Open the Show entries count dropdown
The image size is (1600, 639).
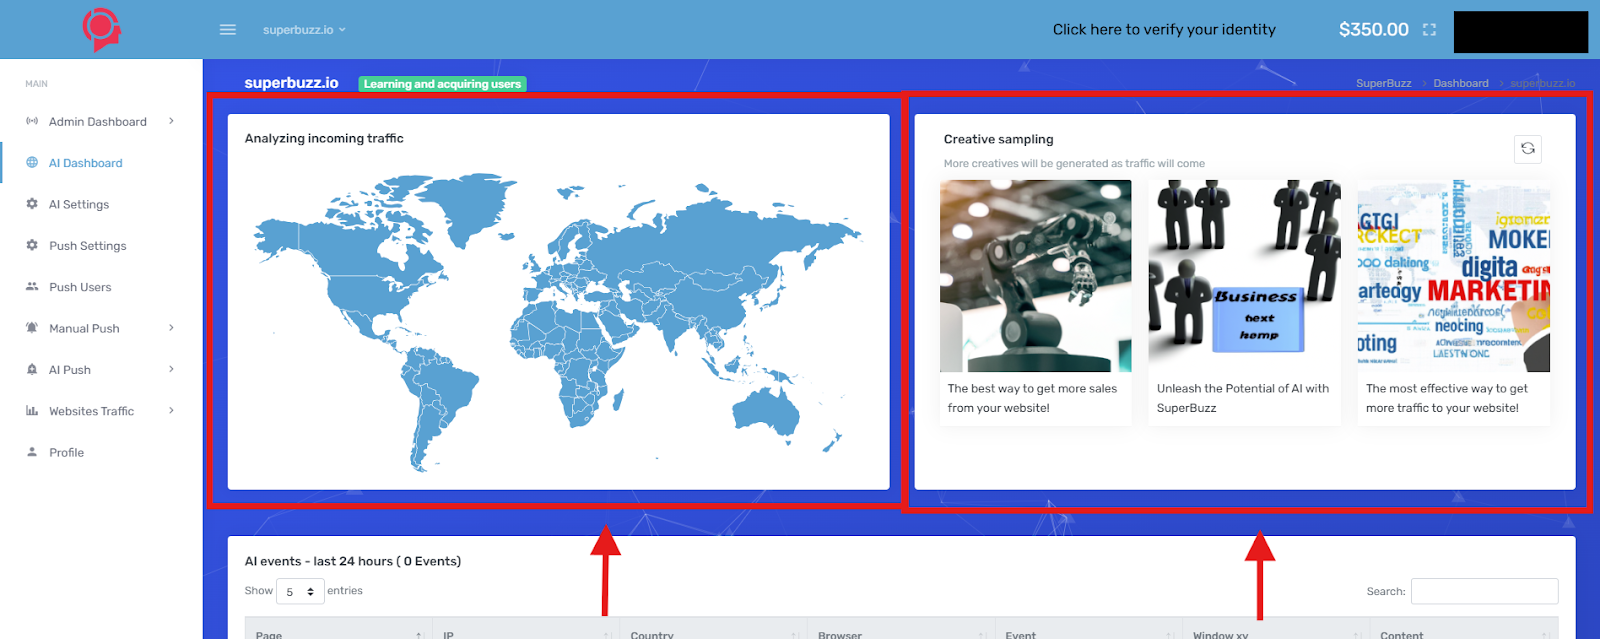[x=300, y=591]
